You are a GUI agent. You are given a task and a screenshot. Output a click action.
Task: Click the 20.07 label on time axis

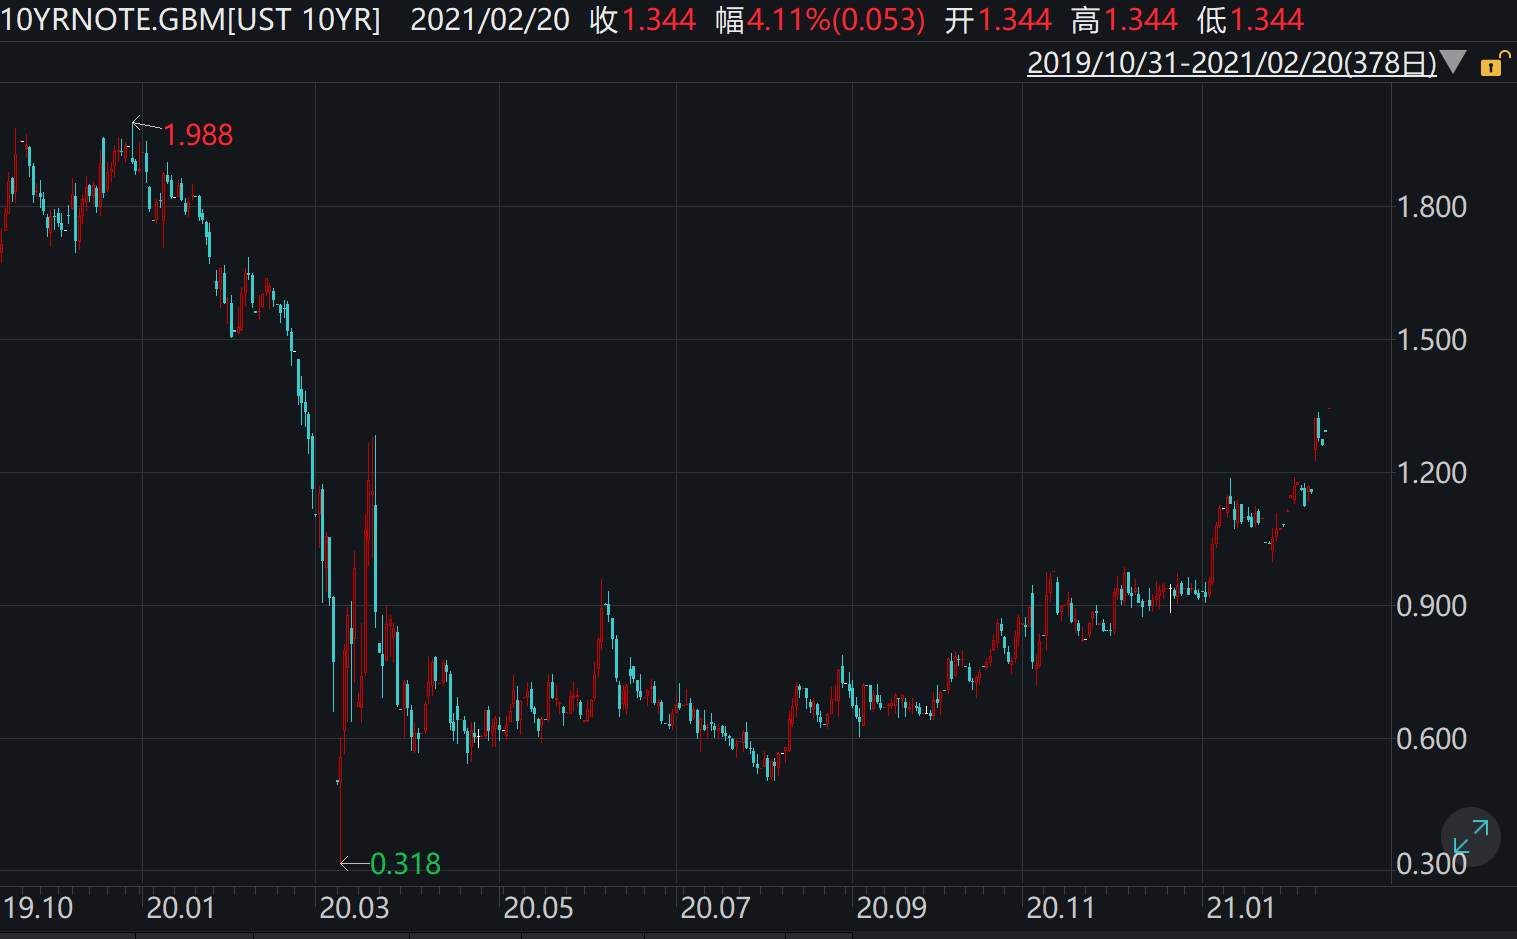click(x=715, y=908)
